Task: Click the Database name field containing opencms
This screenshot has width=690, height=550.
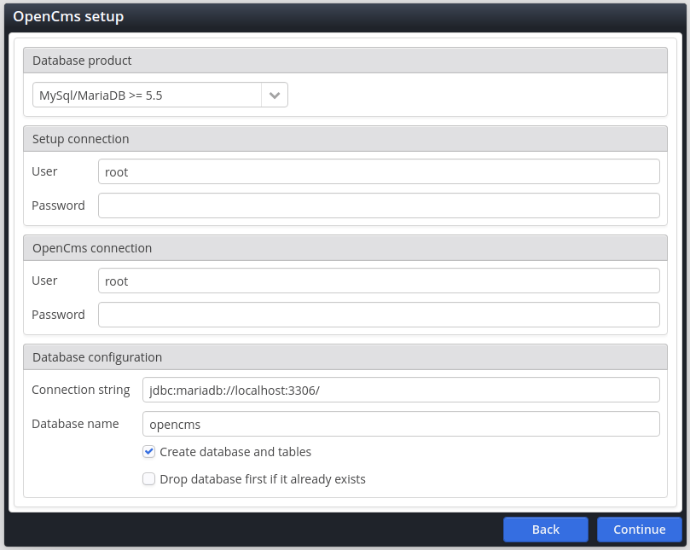Action: click(400, 424)
